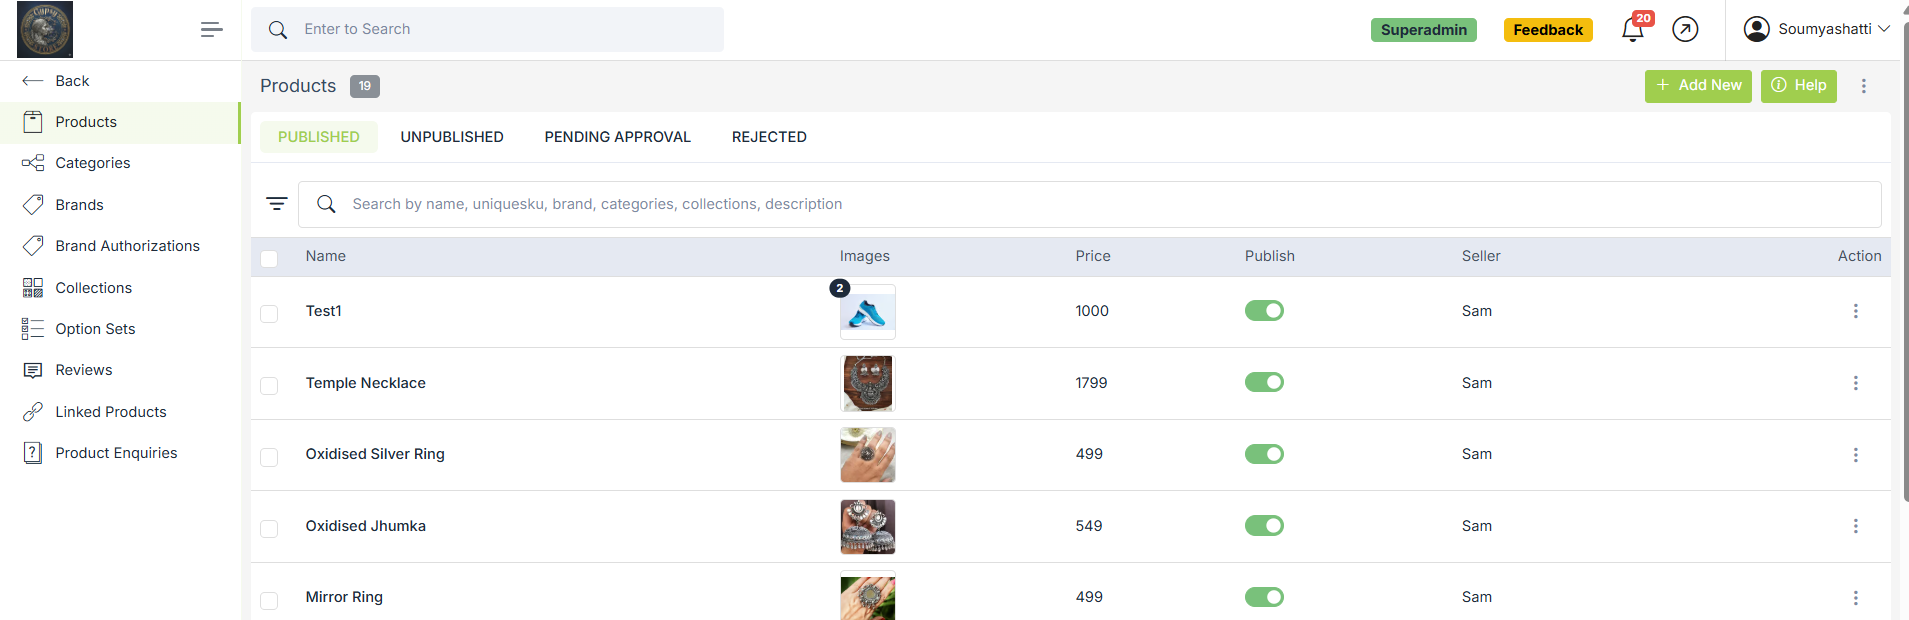Click the external link arrow icon
The height and width of the screenshot is (620, 1909).
pyautogui.click(x=1685, y=30)
